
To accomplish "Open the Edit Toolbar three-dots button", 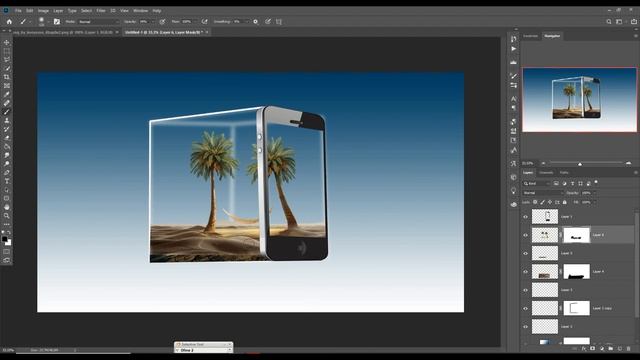I will click(x=7, y=224).
